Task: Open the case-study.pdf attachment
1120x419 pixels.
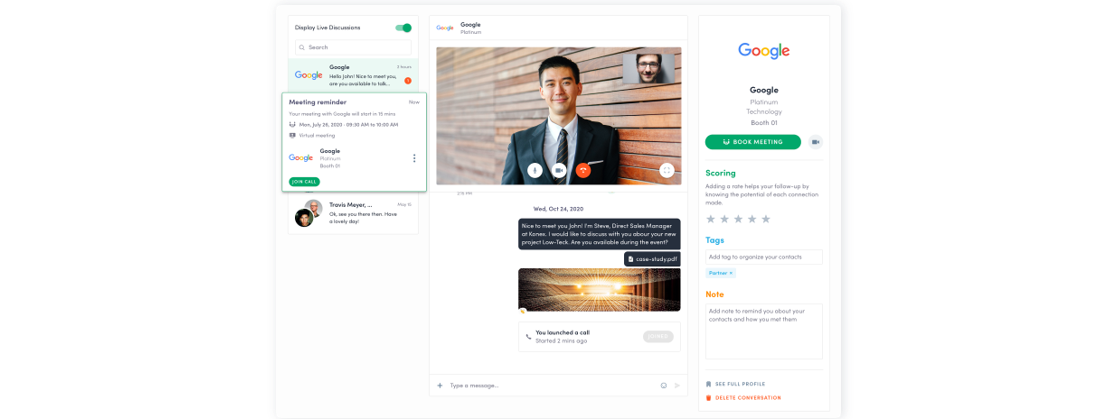Action: click(x=652, y=258)
